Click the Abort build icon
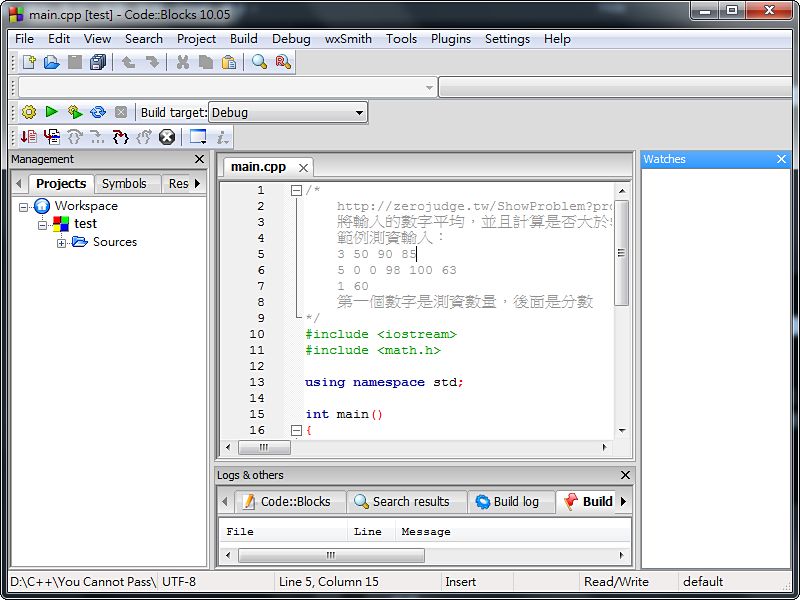This screenshot has height=600, width=800. pyautogui.click(x=121, y=112)
